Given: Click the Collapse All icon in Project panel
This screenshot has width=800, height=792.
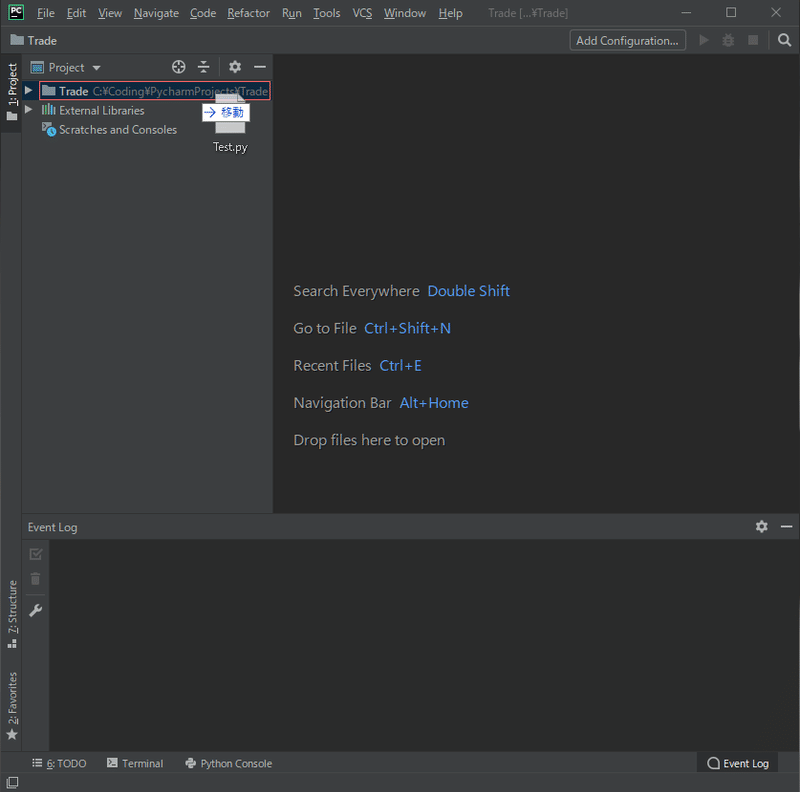Looking at the screenshot, I should pyautogui.click(x=204, y=67).
